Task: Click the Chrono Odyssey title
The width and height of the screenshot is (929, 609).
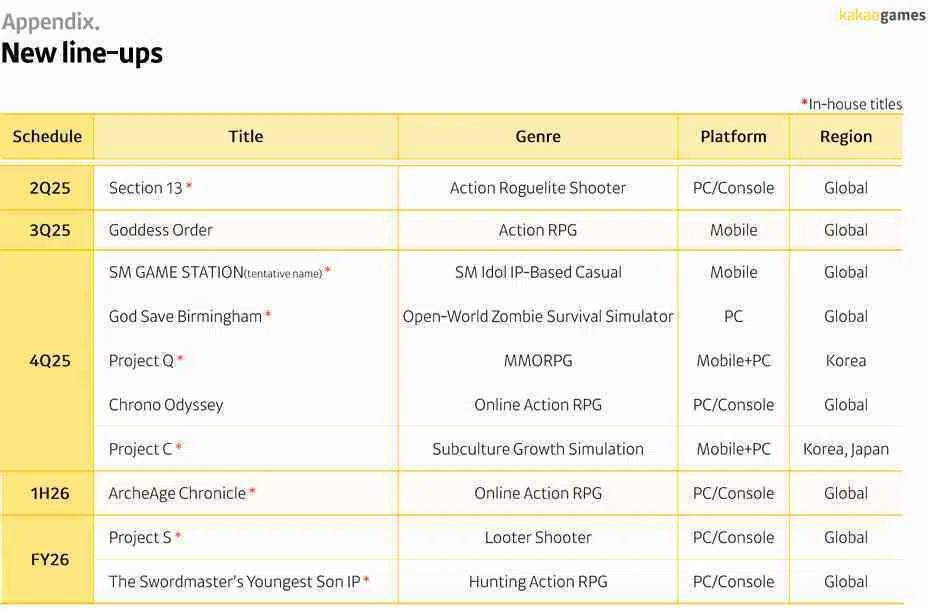Action: click(x=166, y=405)
